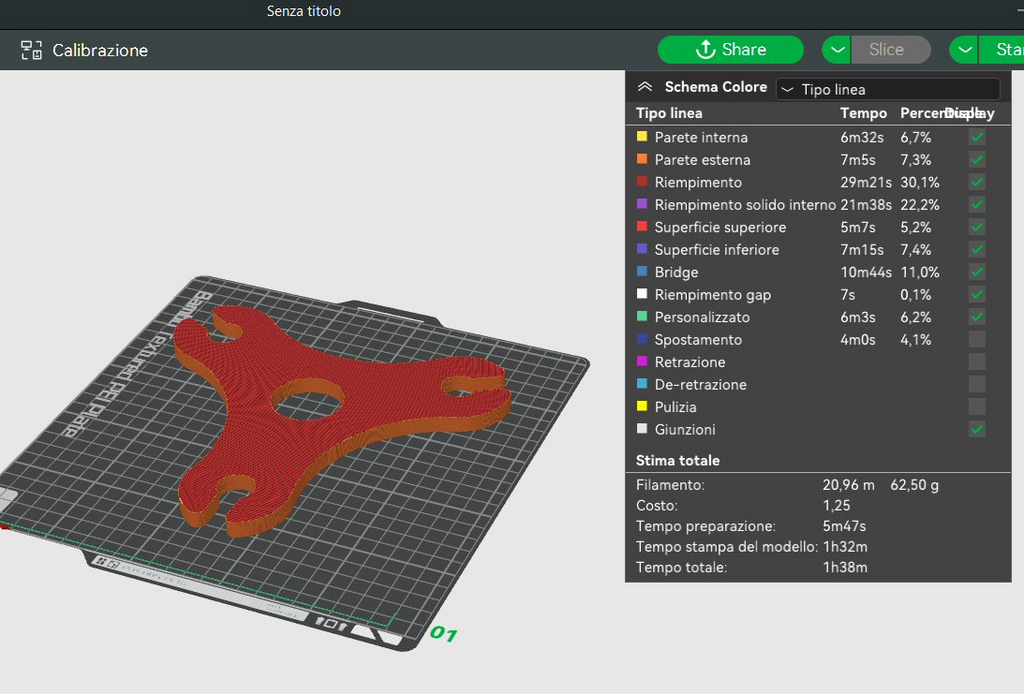Enable display of Retrazione

coord(977,362)
